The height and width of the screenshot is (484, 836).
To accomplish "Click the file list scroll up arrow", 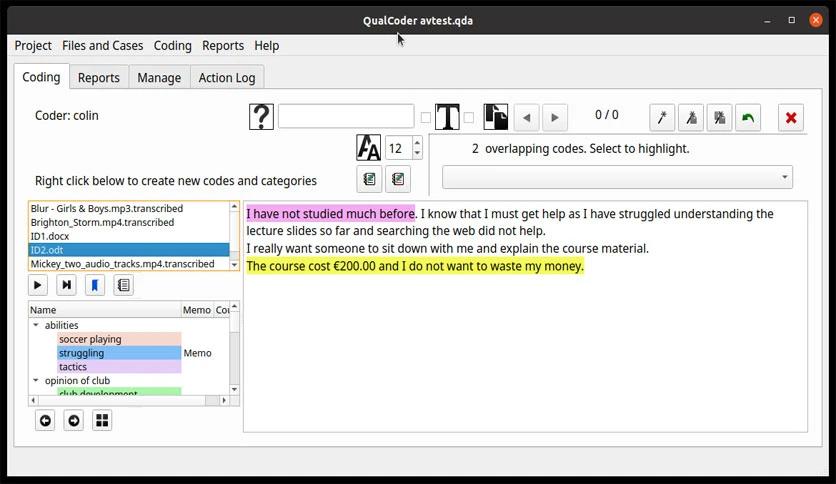I will point(234,207).
